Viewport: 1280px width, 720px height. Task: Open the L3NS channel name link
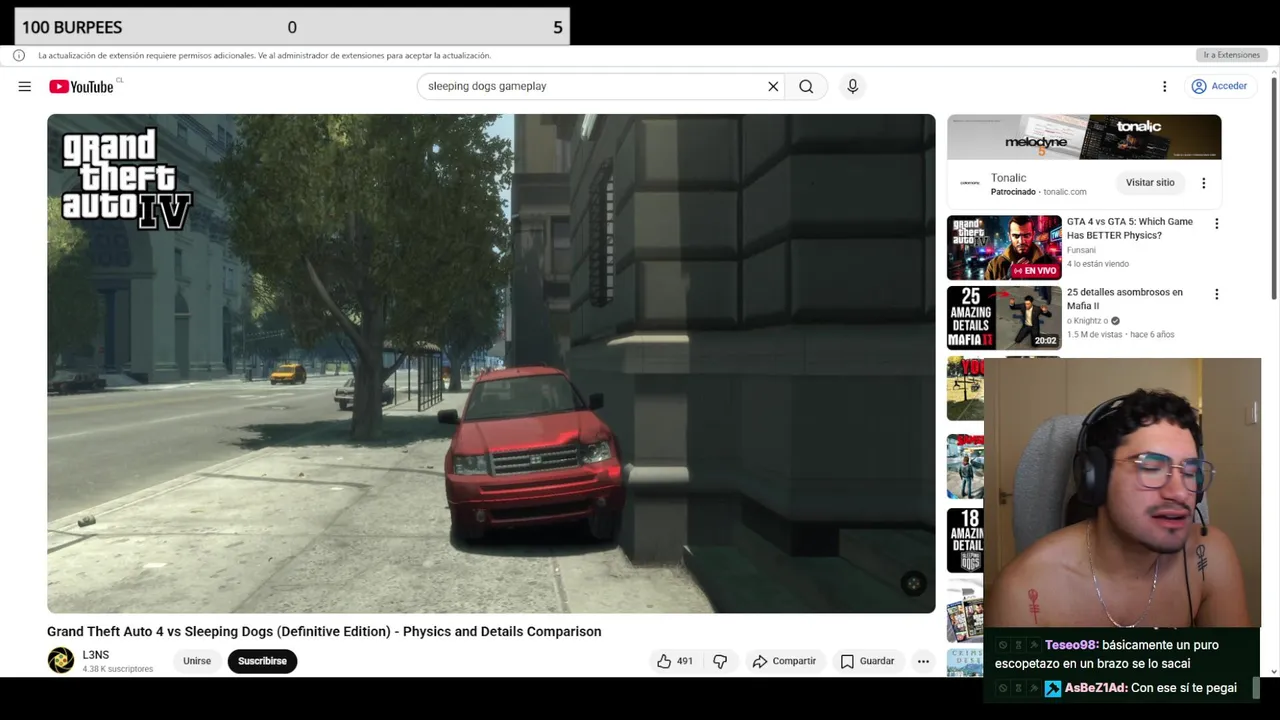click(x=95, y=655)
